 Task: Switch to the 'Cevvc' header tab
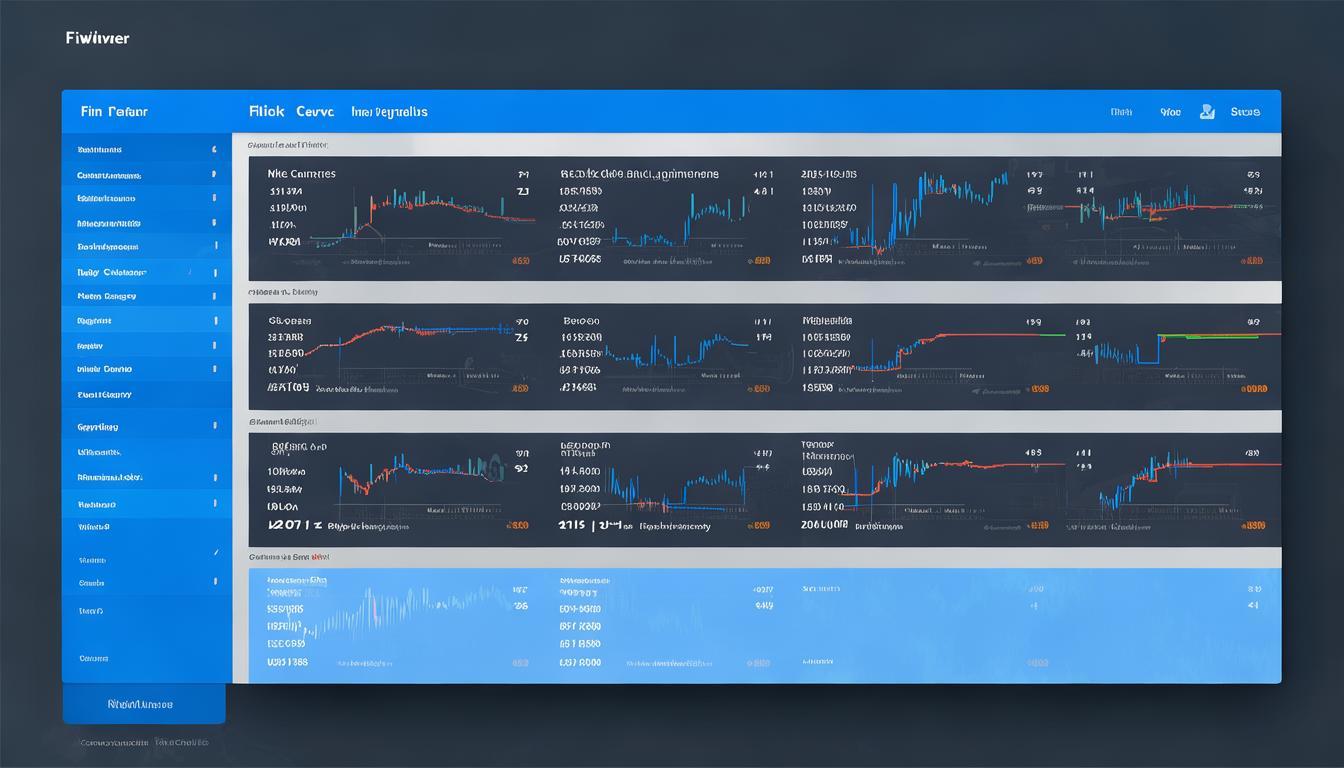click(314, 112)
